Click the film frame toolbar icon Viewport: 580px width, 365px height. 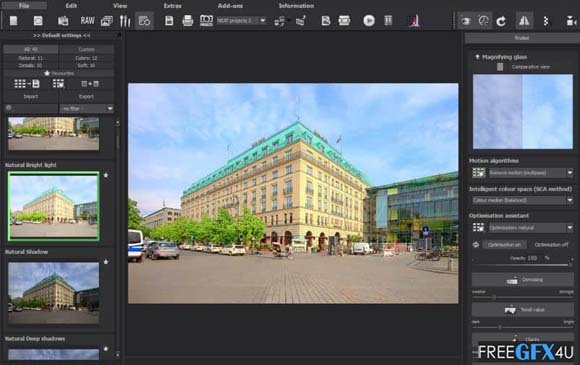(x=344, y=21)
